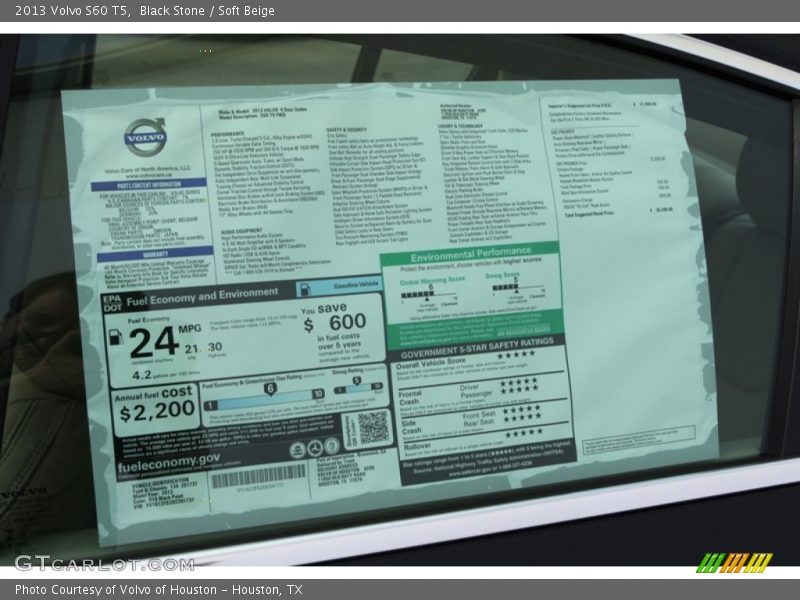This screenshot has height=600, width=800.
Task: Click the barcode below fueleconomy.gov
Action: pyautogui.click(x=258, y=477)
